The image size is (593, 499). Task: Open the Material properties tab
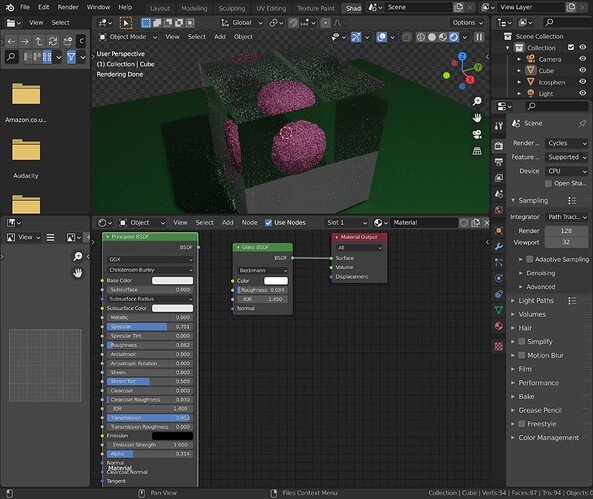tap(499, 326)
